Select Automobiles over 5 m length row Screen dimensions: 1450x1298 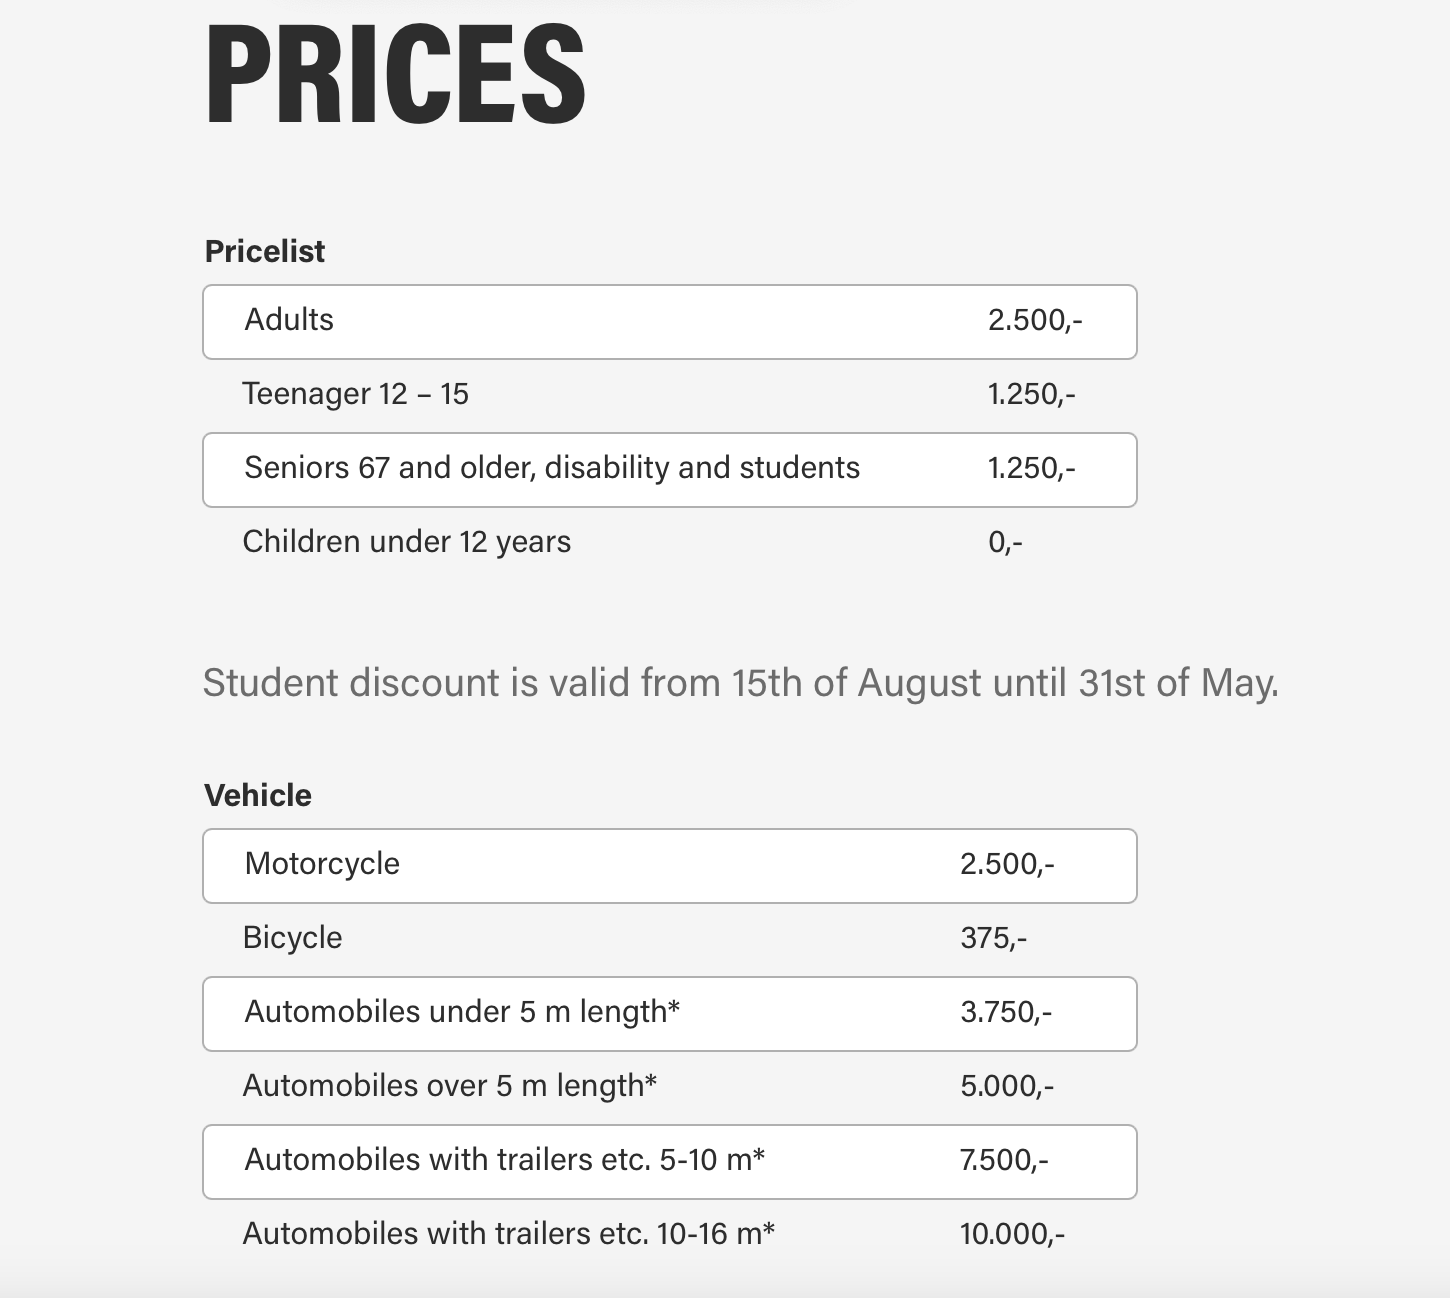point(670,1087)
